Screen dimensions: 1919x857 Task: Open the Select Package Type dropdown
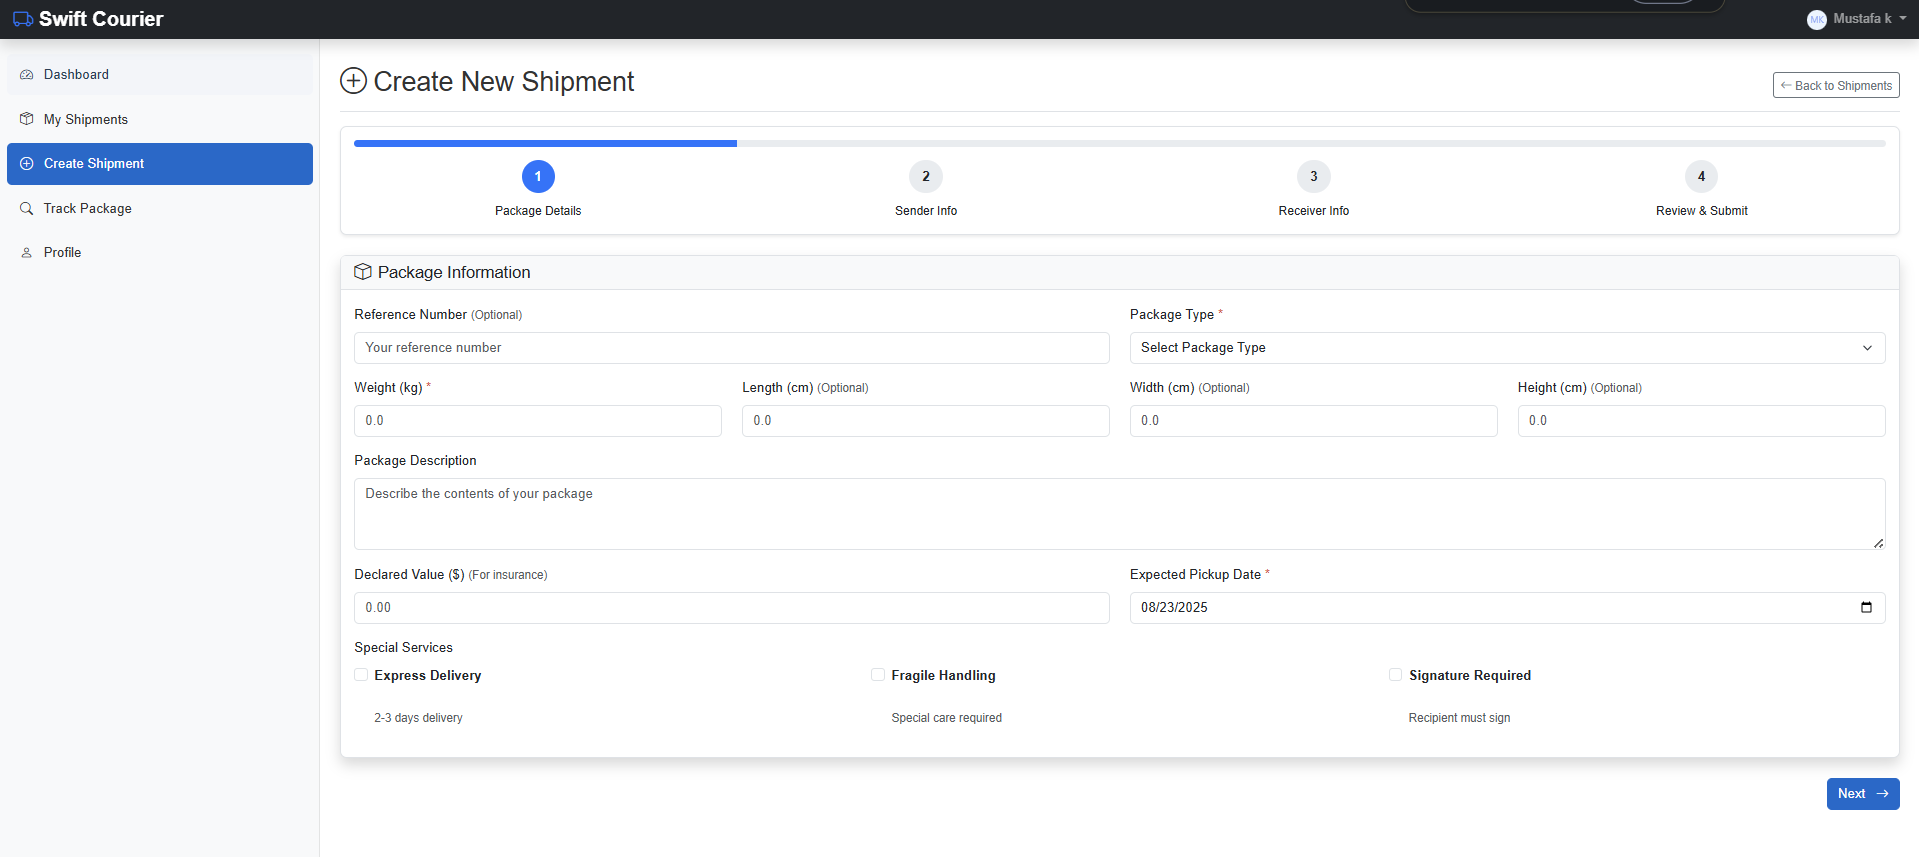(x=1506, y=348)
